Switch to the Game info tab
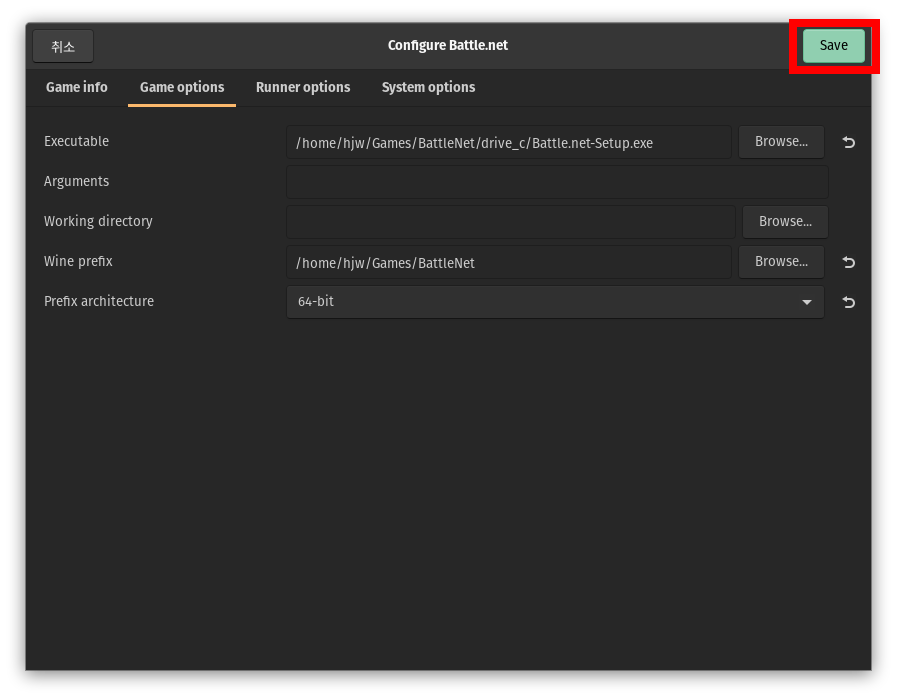 click(x=77, y=88)
